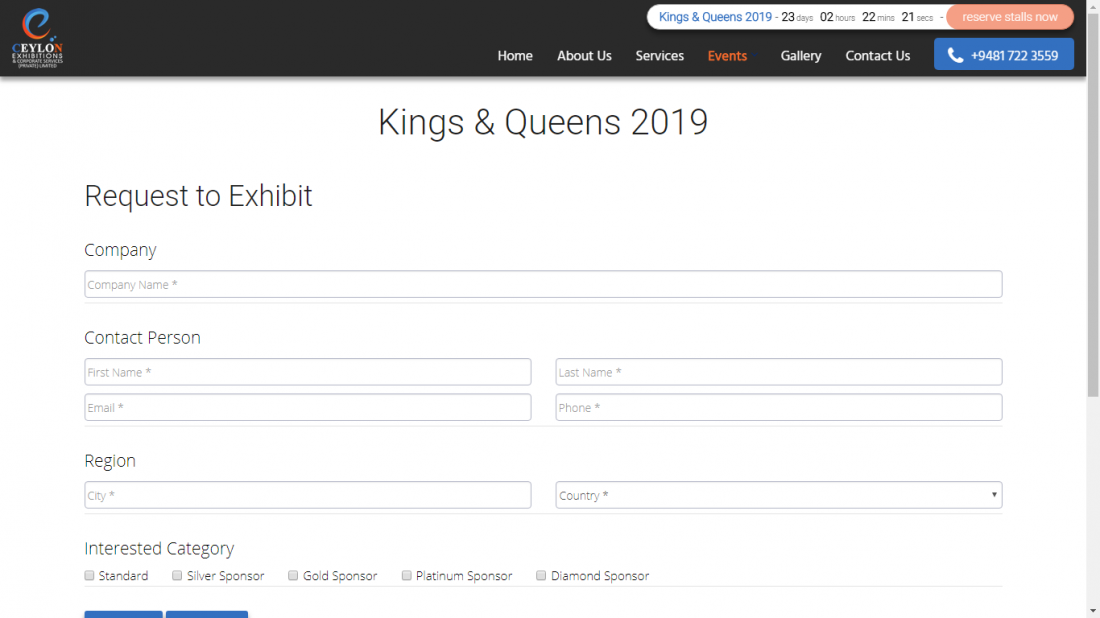Go to the Home menu item
This screenshot has width=1100, height=618.
(x=515, y=55)
